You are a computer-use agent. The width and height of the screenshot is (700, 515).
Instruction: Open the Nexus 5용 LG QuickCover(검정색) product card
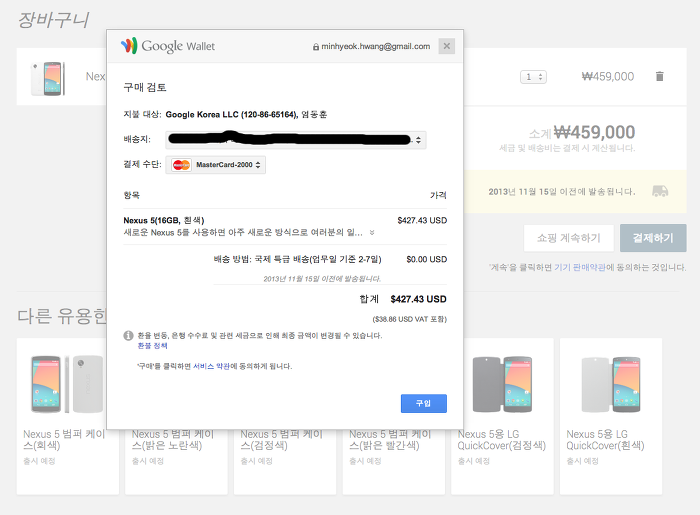(502, 416)
